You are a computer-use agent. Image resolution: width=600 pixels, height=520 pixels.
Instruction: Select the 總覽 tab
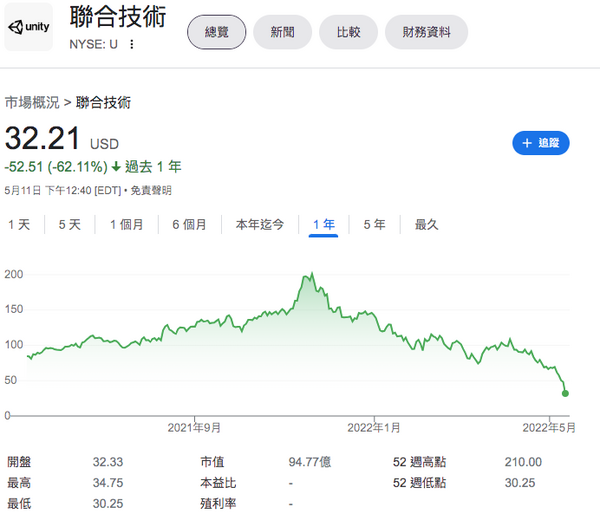[217, 32]
